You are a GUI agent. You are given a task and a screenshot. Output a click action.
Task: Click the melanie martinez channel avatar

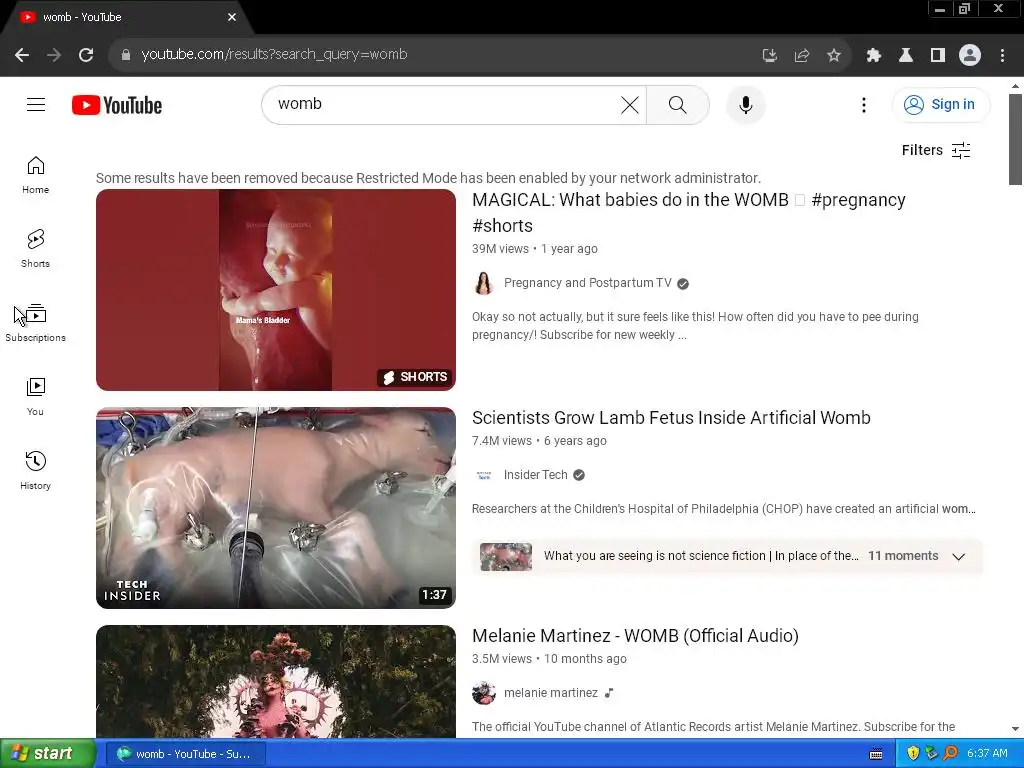[484, 693]
